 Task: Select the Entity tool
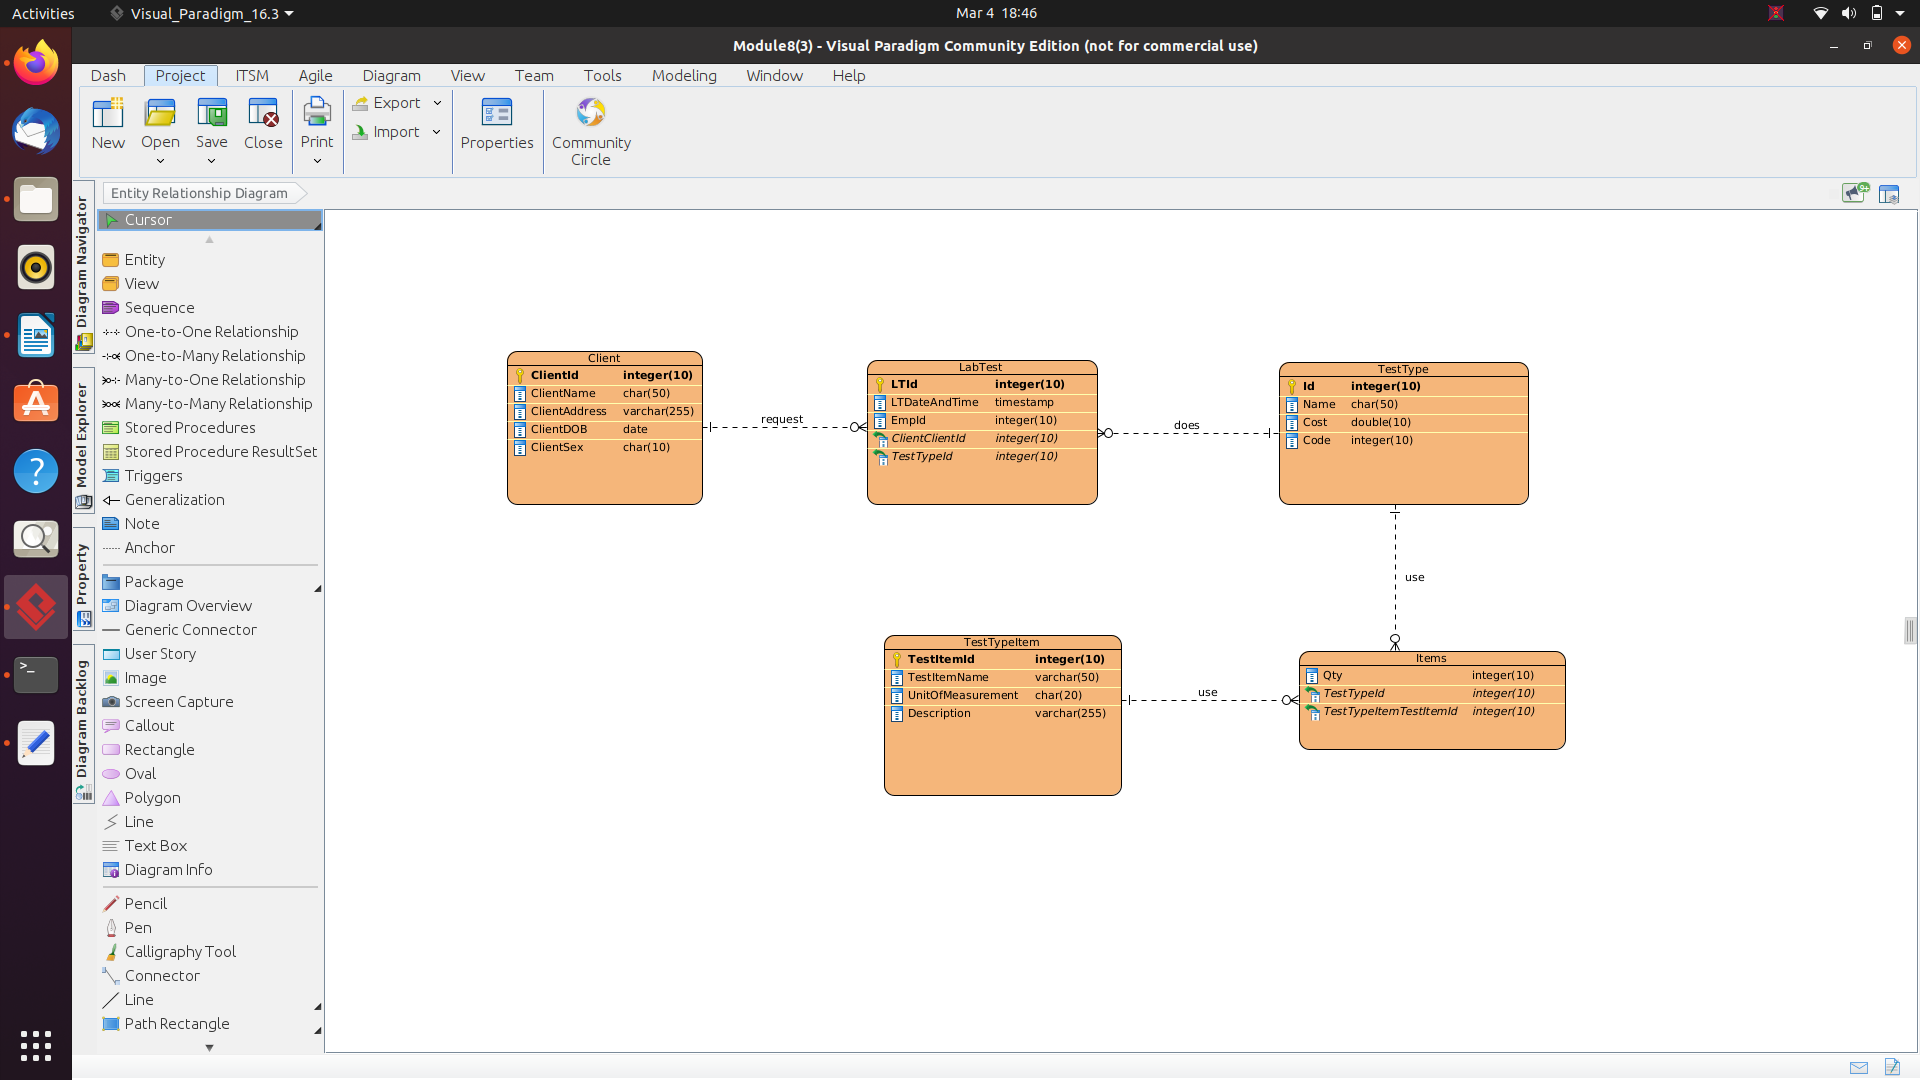pos(144,259)
